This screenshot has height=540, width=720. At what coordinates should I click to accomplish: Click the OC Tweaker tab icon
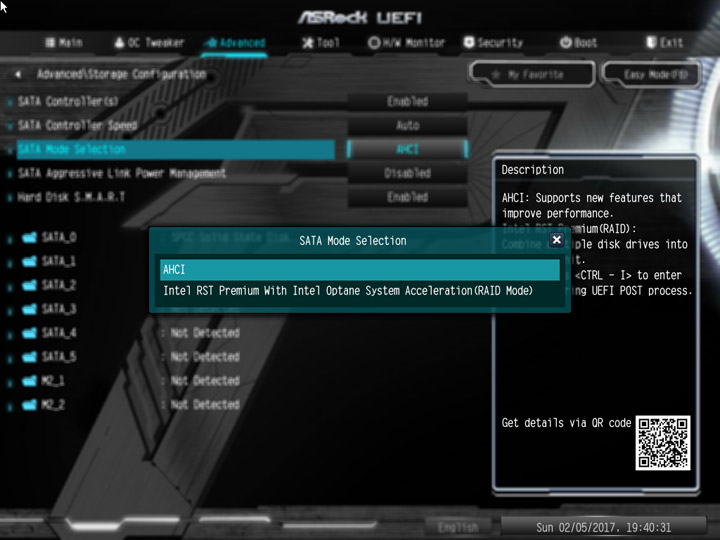pyautogui.click(x=119, y=43)
